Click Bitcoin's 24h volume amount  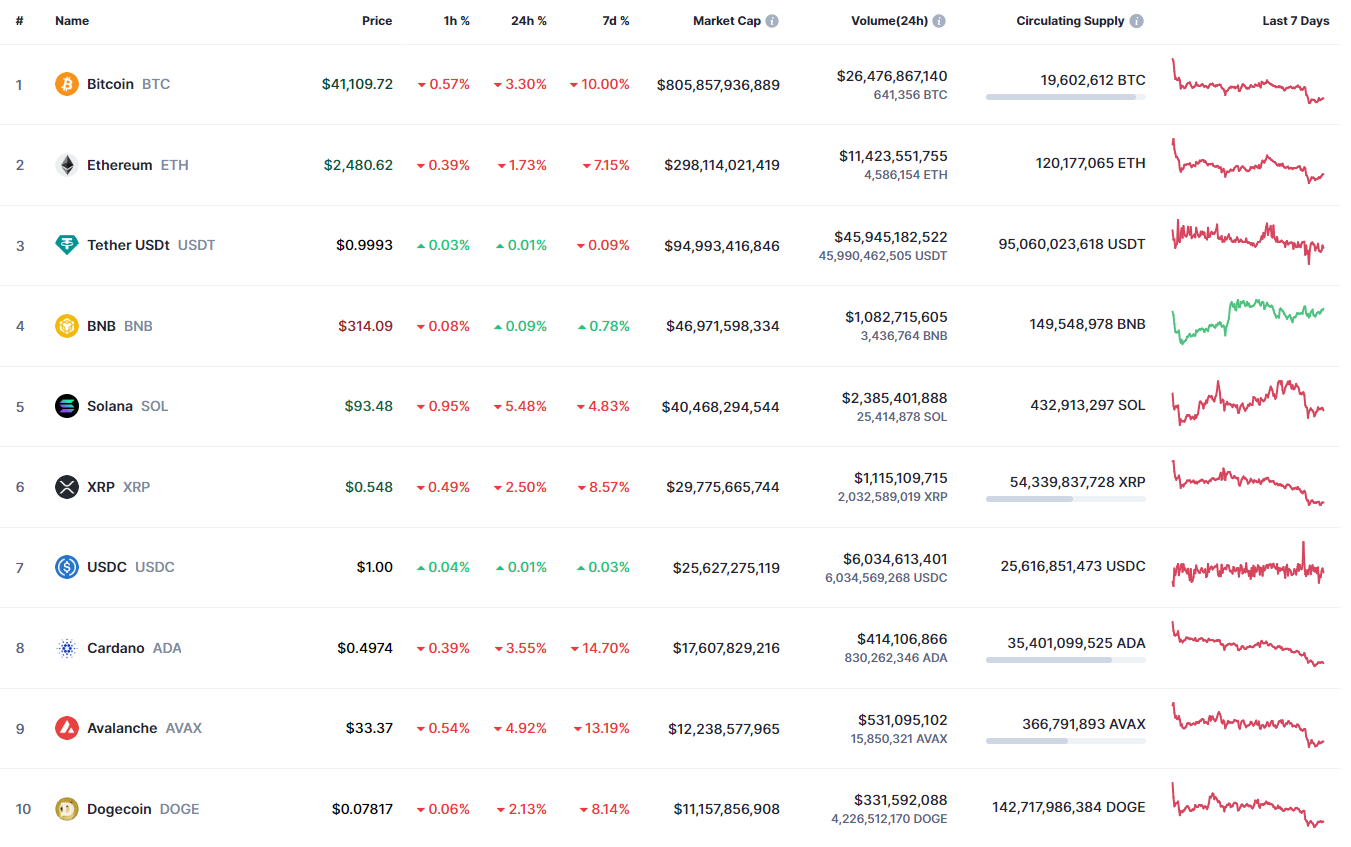point(887,76)
